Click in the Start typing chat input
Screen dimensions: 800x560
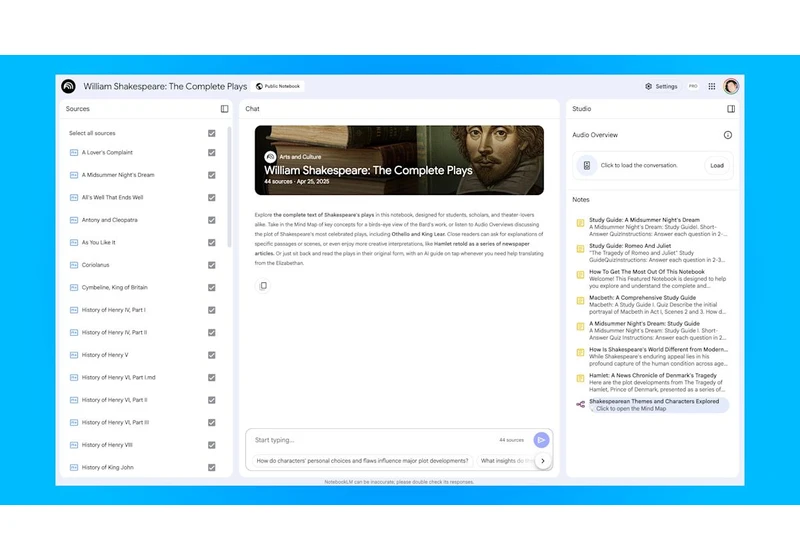coord(375,440)
